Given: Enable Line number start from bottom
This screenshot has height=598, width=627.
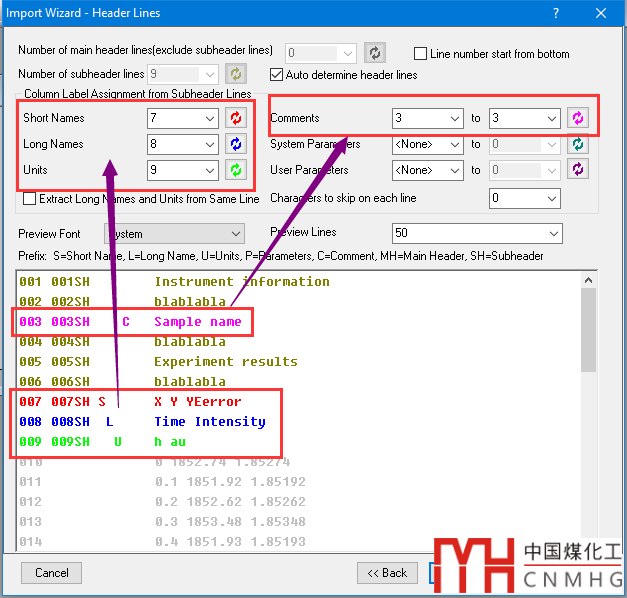Looking at the screenshot, I should pos(421,54).
